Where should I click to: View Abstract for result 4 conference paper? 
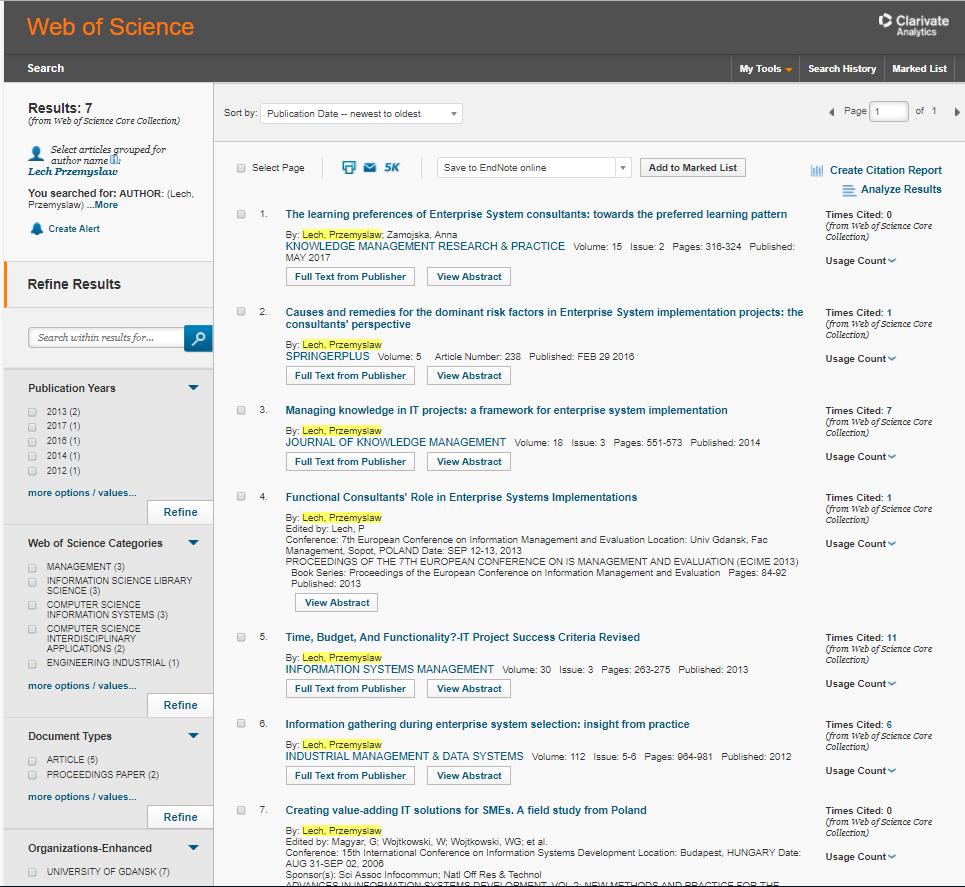pos(337,603)
